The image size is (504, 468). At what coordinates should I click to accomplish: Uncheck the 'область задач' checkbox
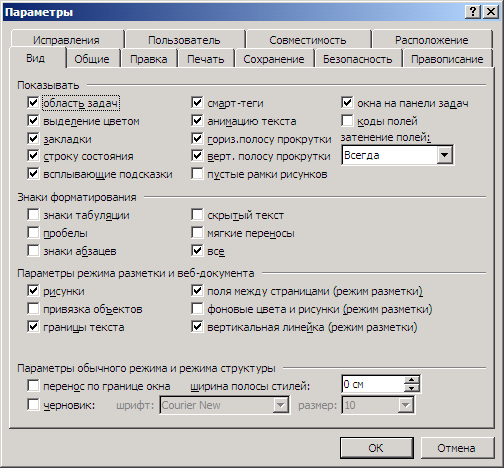[33, 103]
